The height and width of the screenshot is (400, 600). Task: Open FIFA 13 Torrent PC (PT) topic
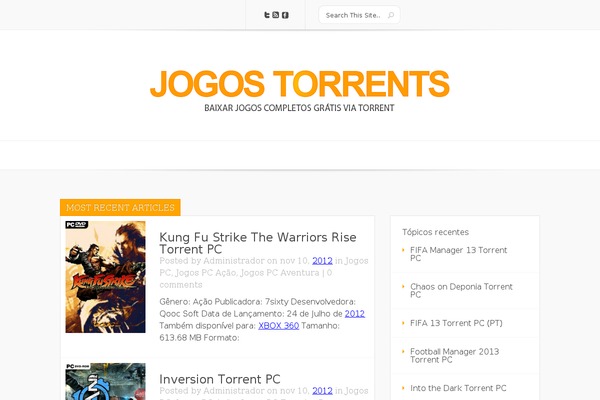456,323
